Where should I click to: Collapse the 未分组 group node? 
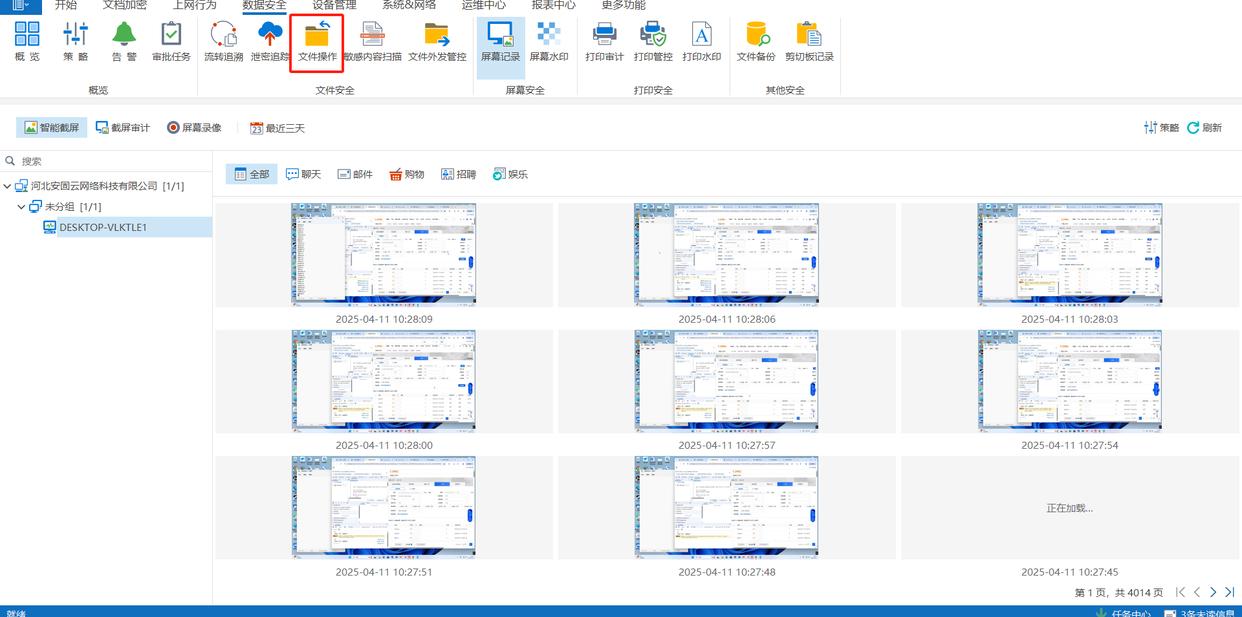point(22,207)
